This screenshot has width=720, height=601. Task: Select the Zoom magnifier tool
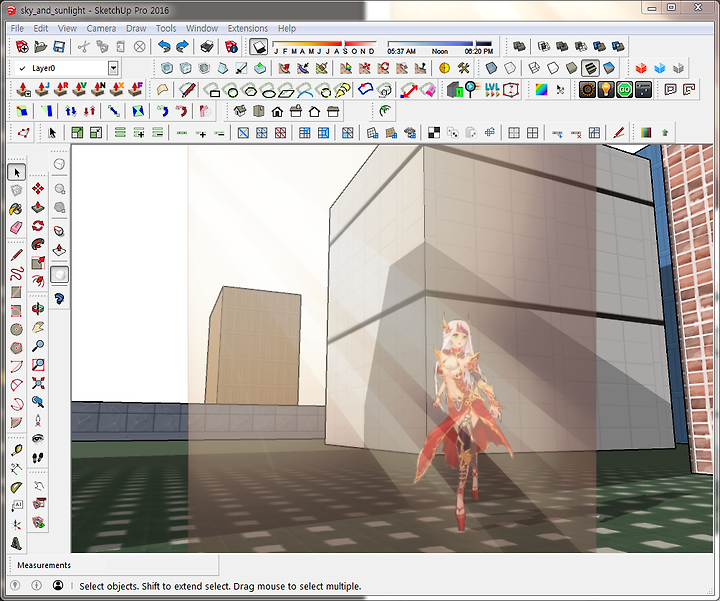pos(38,345)
